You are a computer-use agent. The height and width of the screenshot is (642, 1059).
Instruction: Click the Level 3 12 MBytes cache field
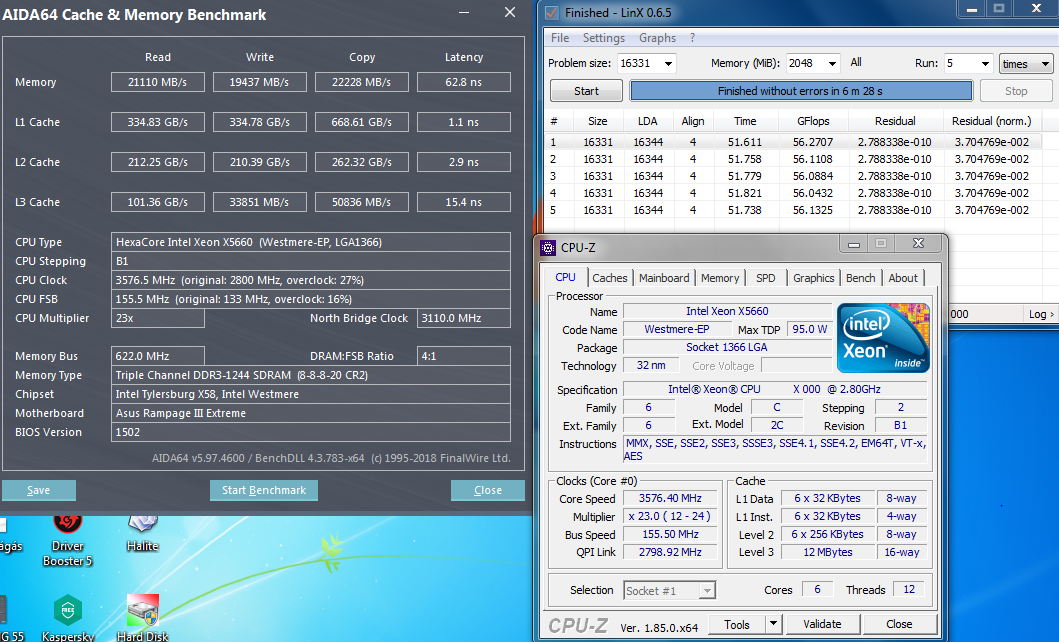point(828,552)
